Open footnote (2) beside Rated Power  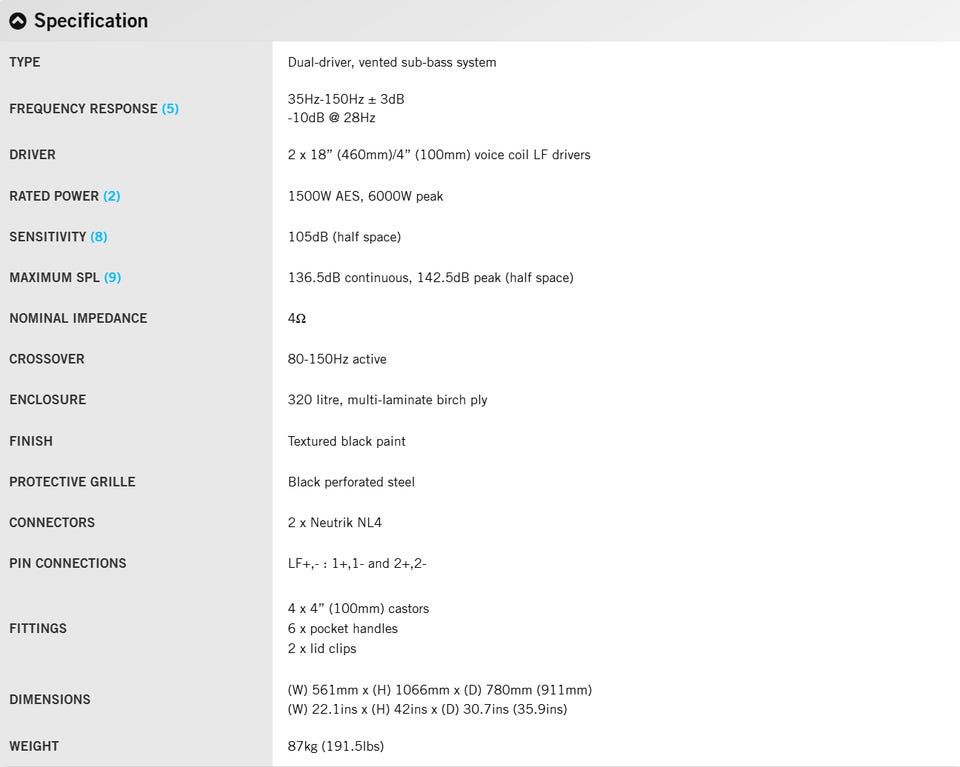click(111, 196)
